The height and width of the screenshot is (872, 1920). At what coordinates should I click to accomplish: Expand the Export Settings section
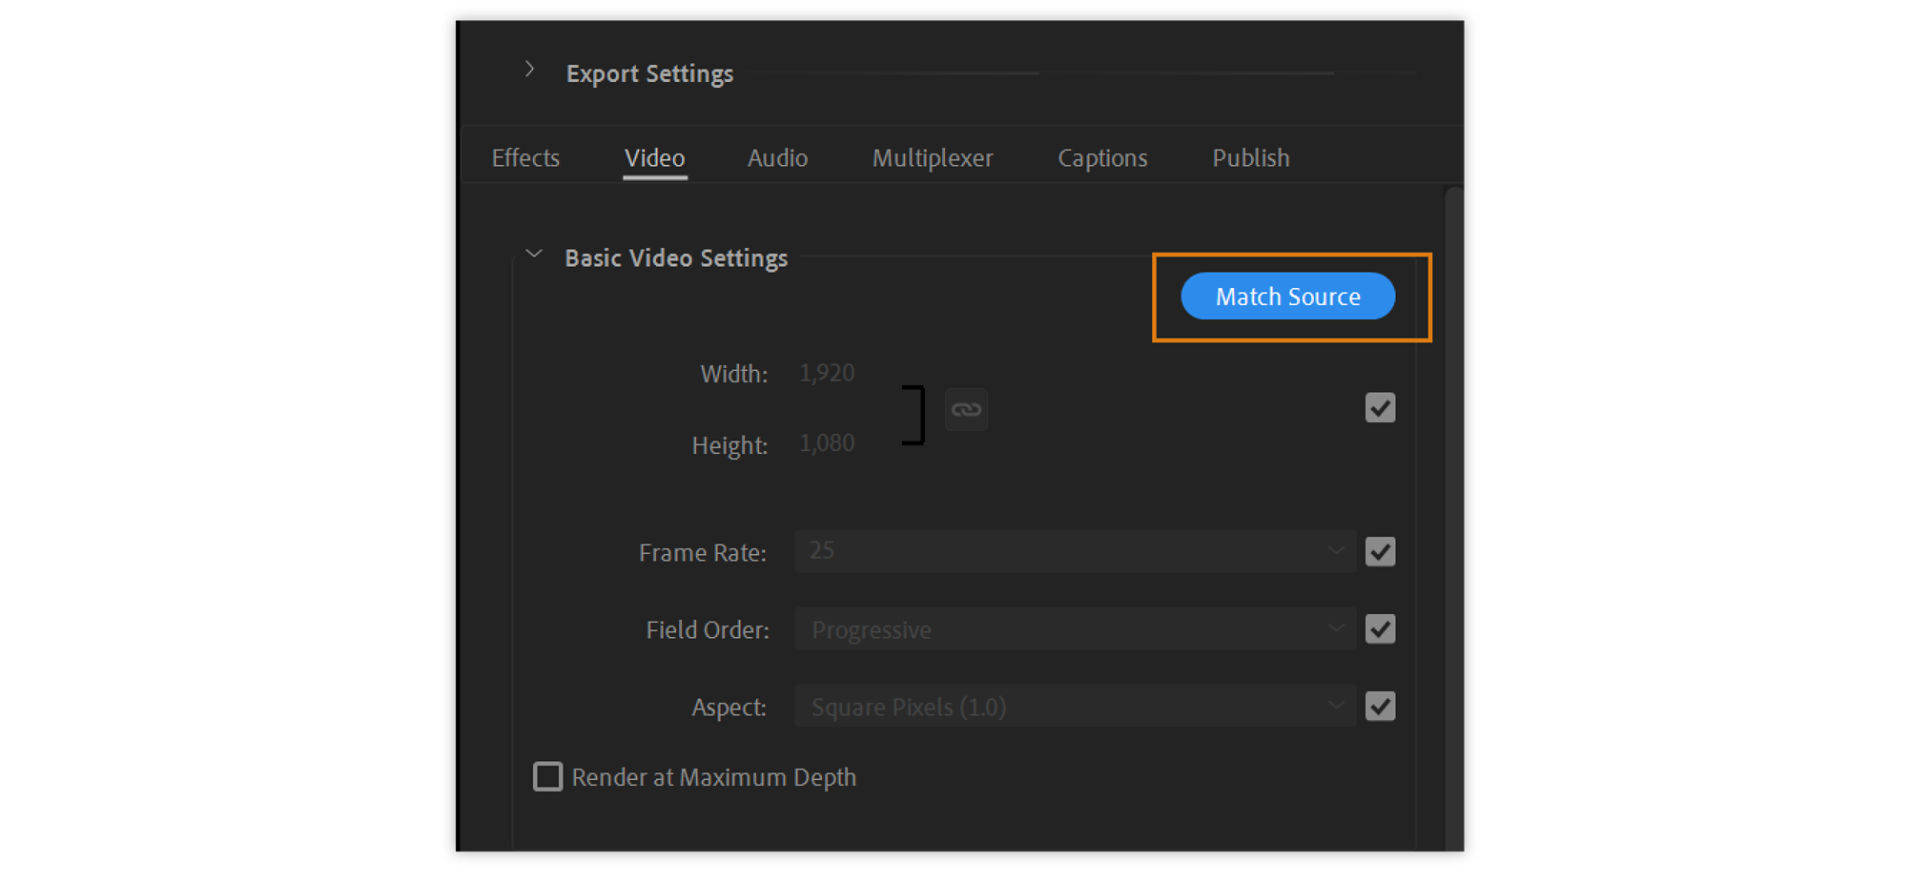[x=530, y=70]
